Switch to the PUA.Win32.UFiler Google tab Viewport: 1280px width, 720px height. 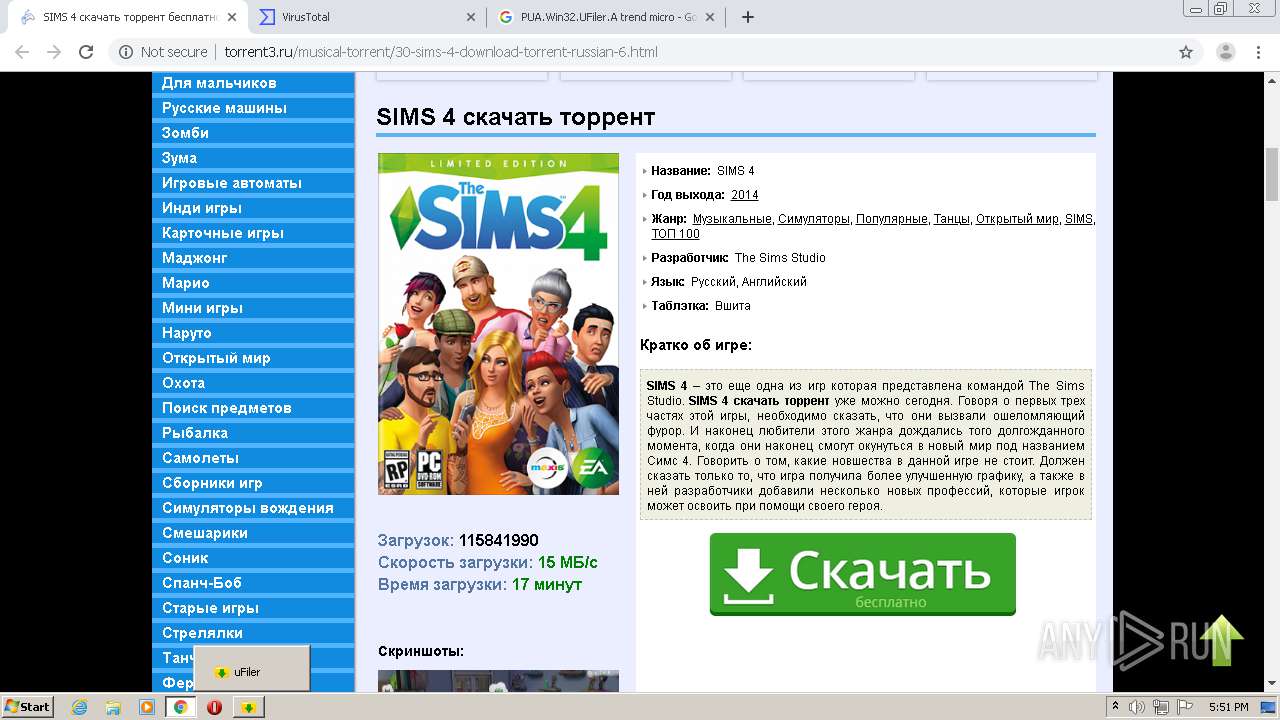tap(607, 17)
